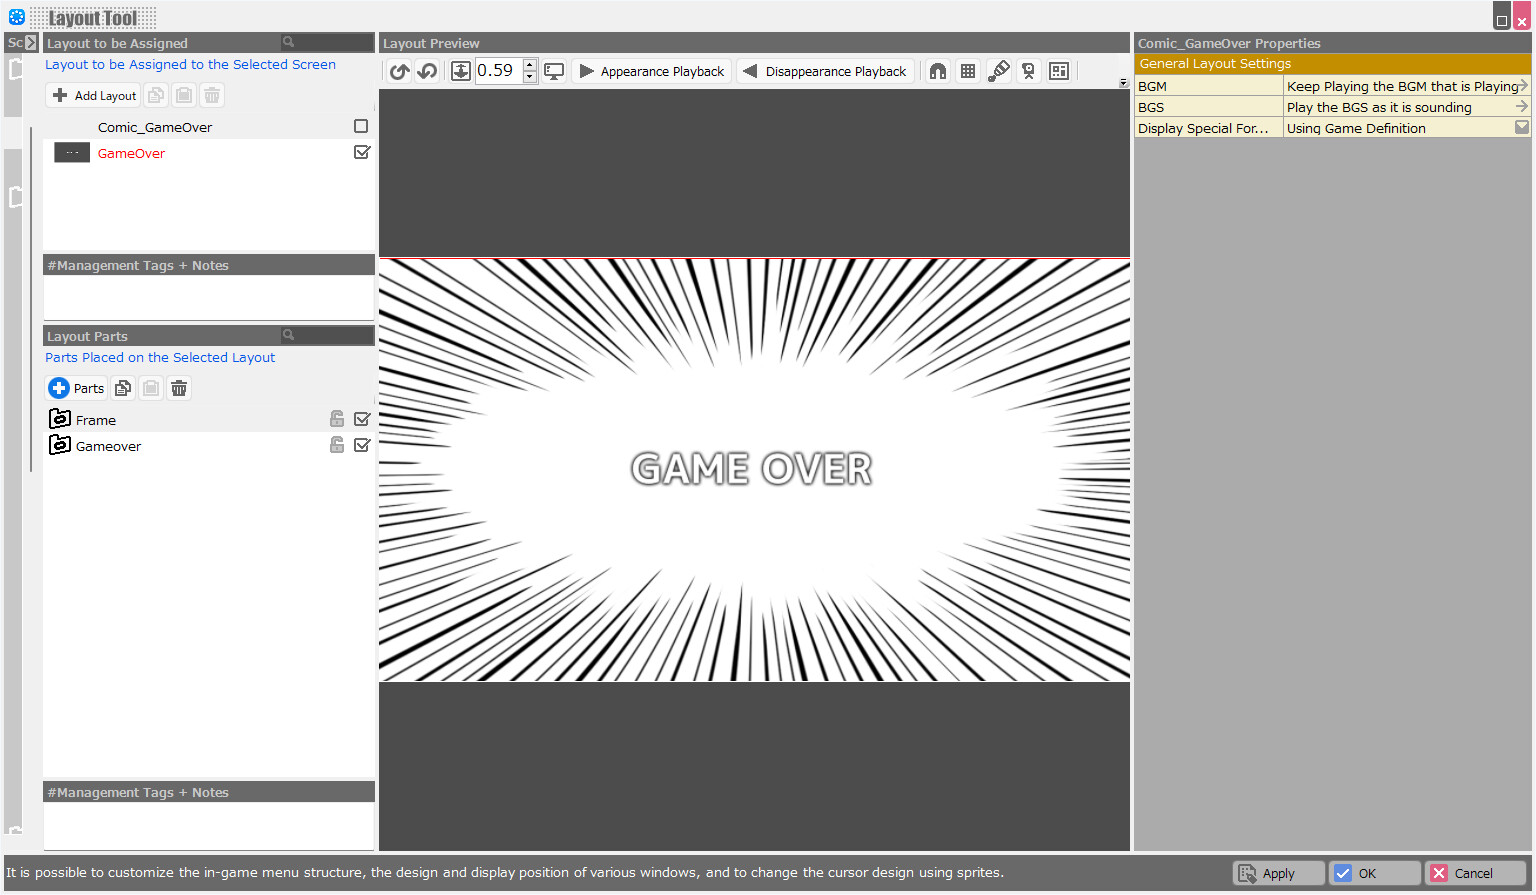Select the GameOver layout in the list
The width and height of the screenshot is (1536, 895).
point(131,152)
